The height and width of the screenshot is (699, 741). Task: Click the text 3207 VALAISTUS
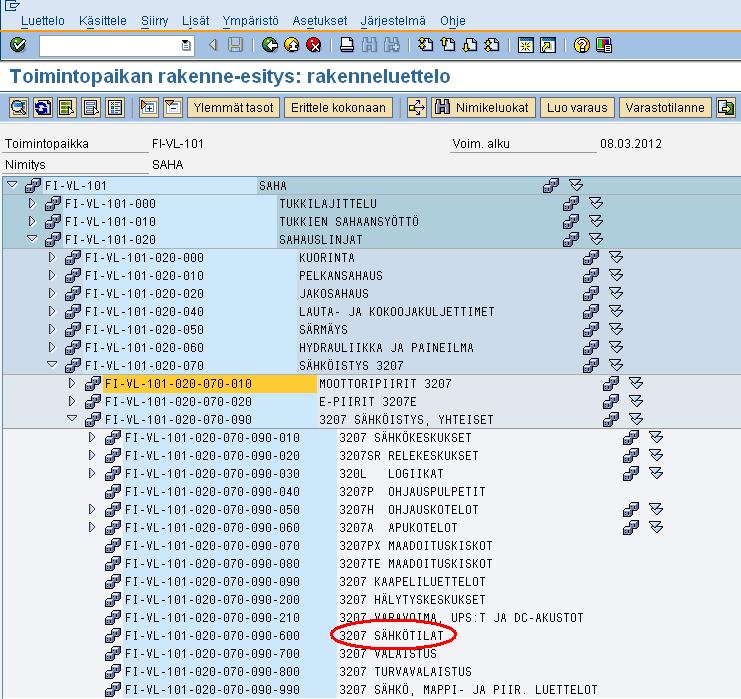click(x=388, y=653)
